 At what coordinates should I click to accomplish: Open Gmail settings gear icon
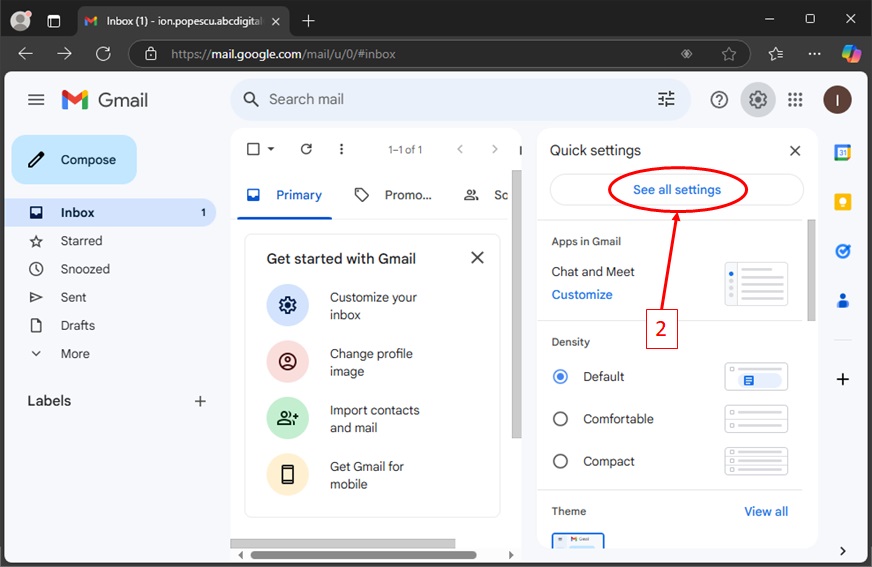coord(758,99)
